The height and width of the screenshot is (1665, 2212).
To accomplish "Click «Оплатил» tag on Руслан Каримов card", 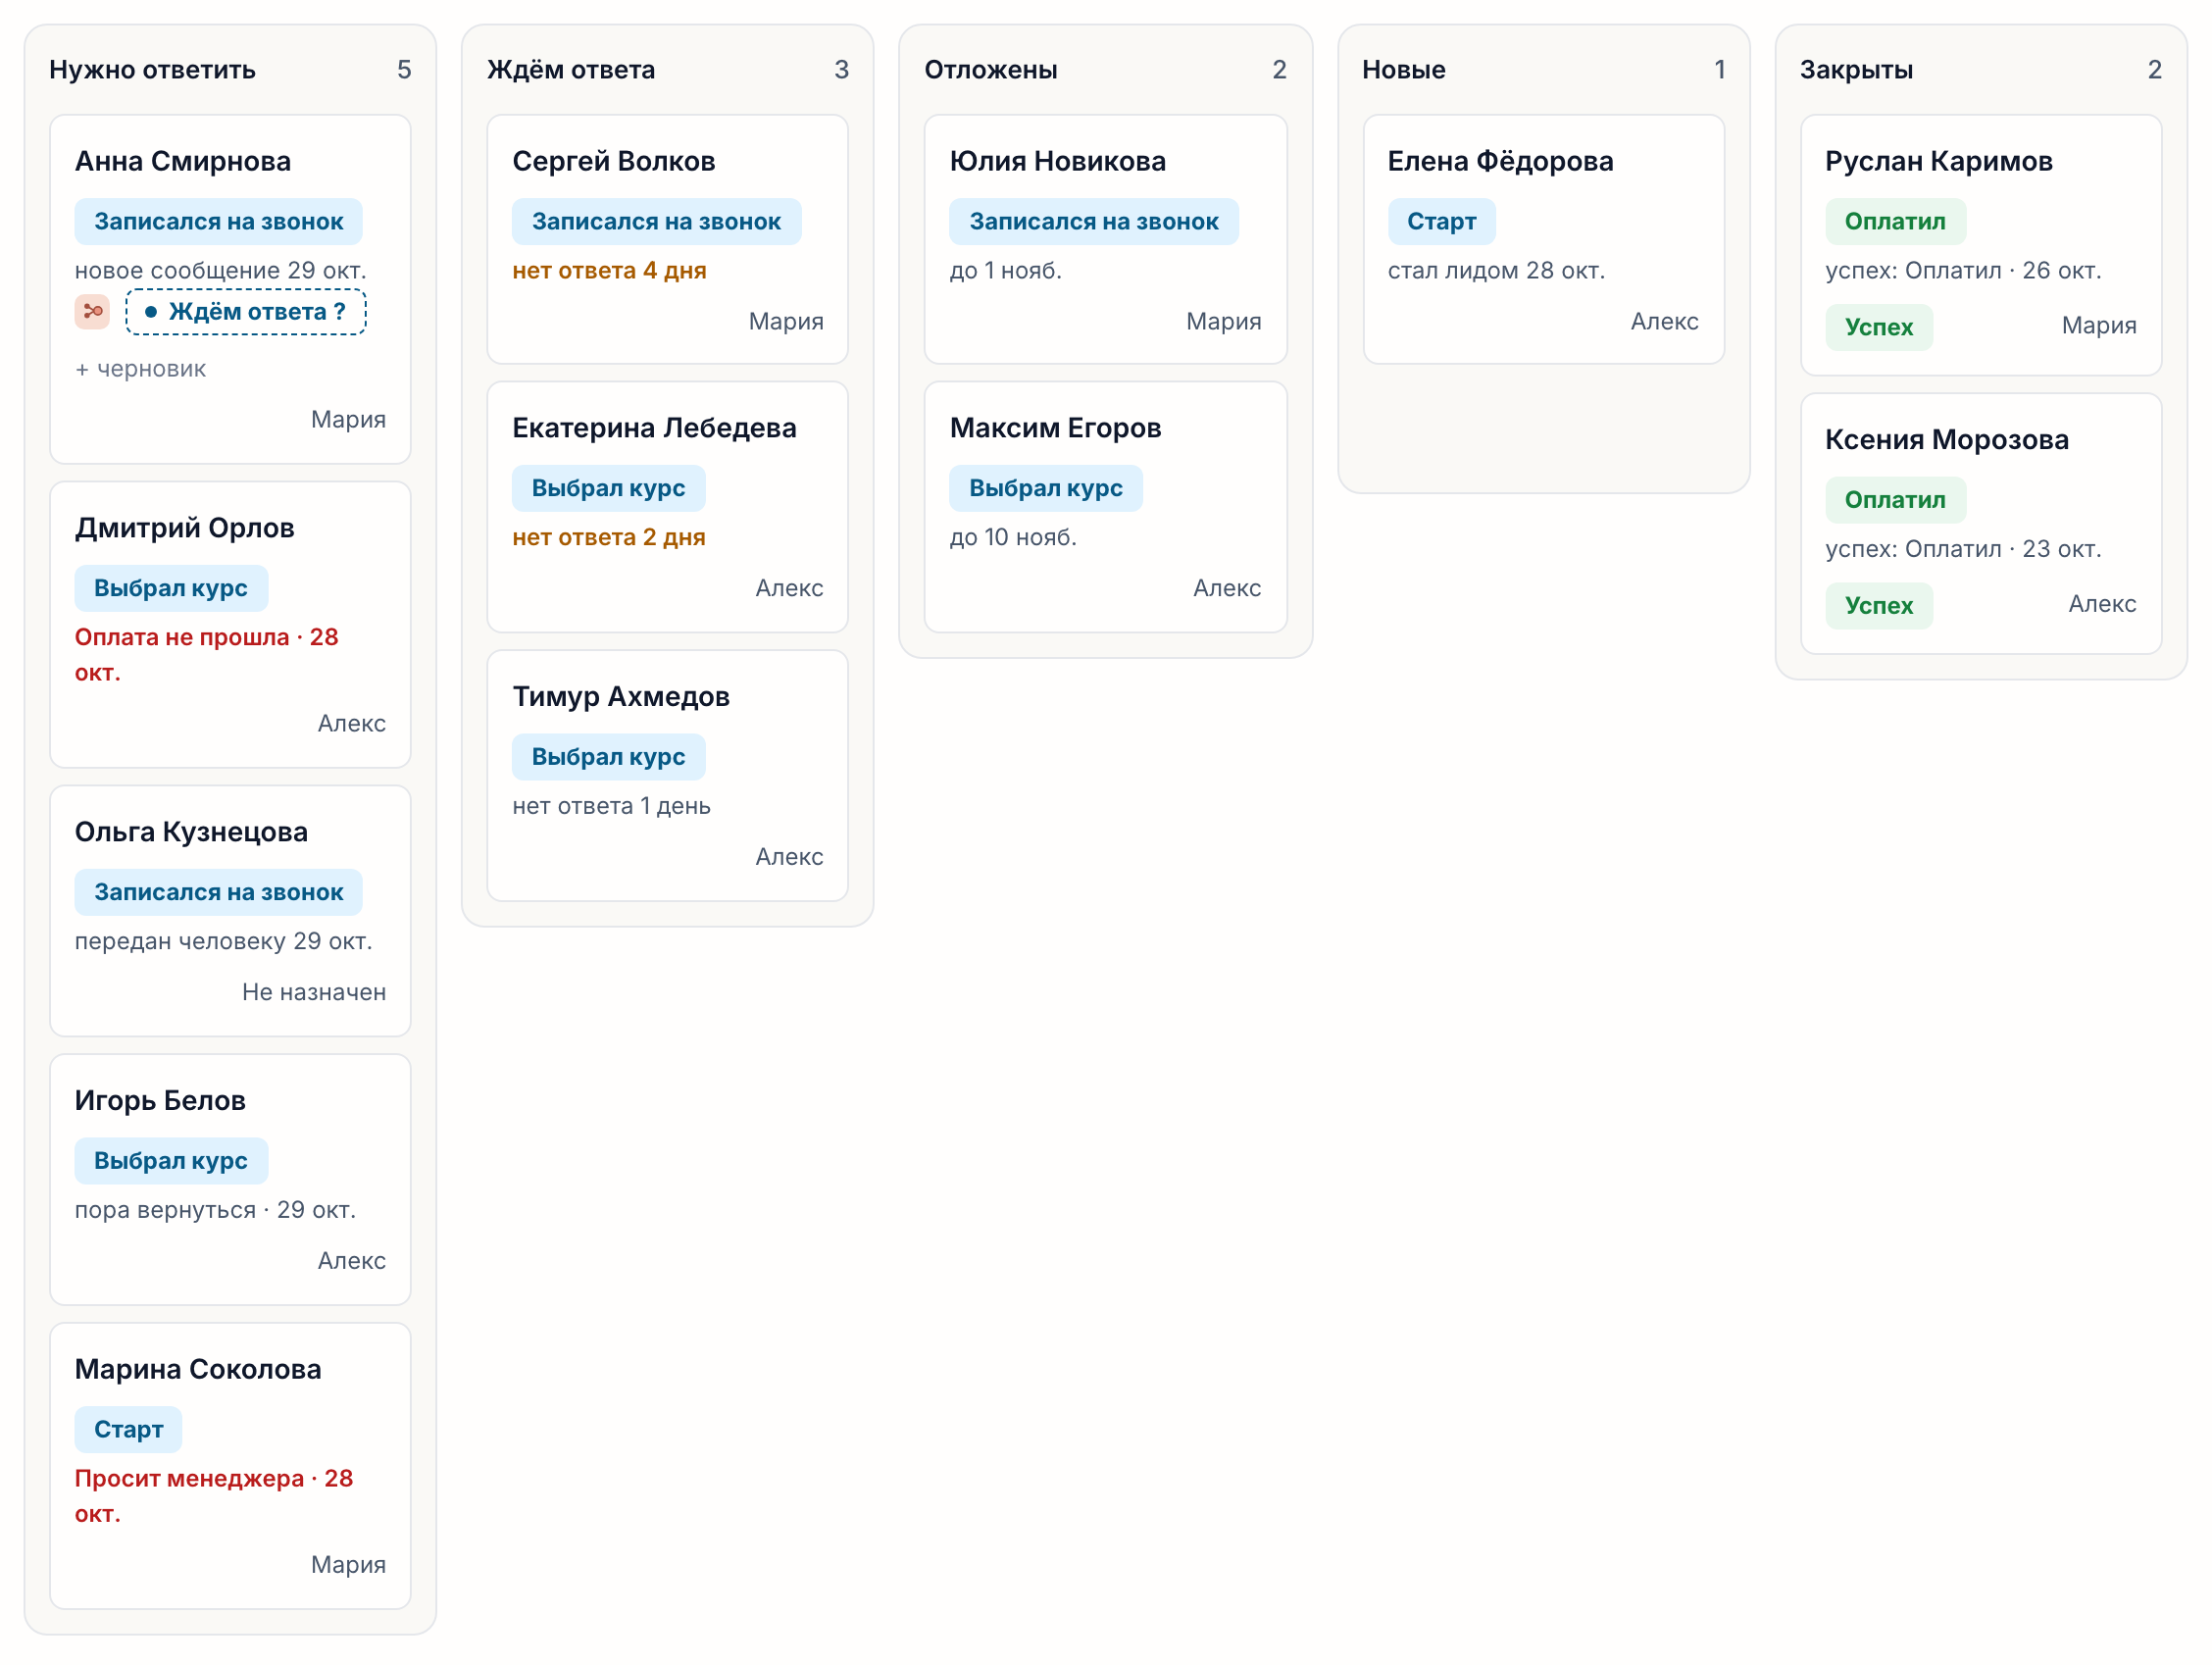I will tap(1896, 222).
